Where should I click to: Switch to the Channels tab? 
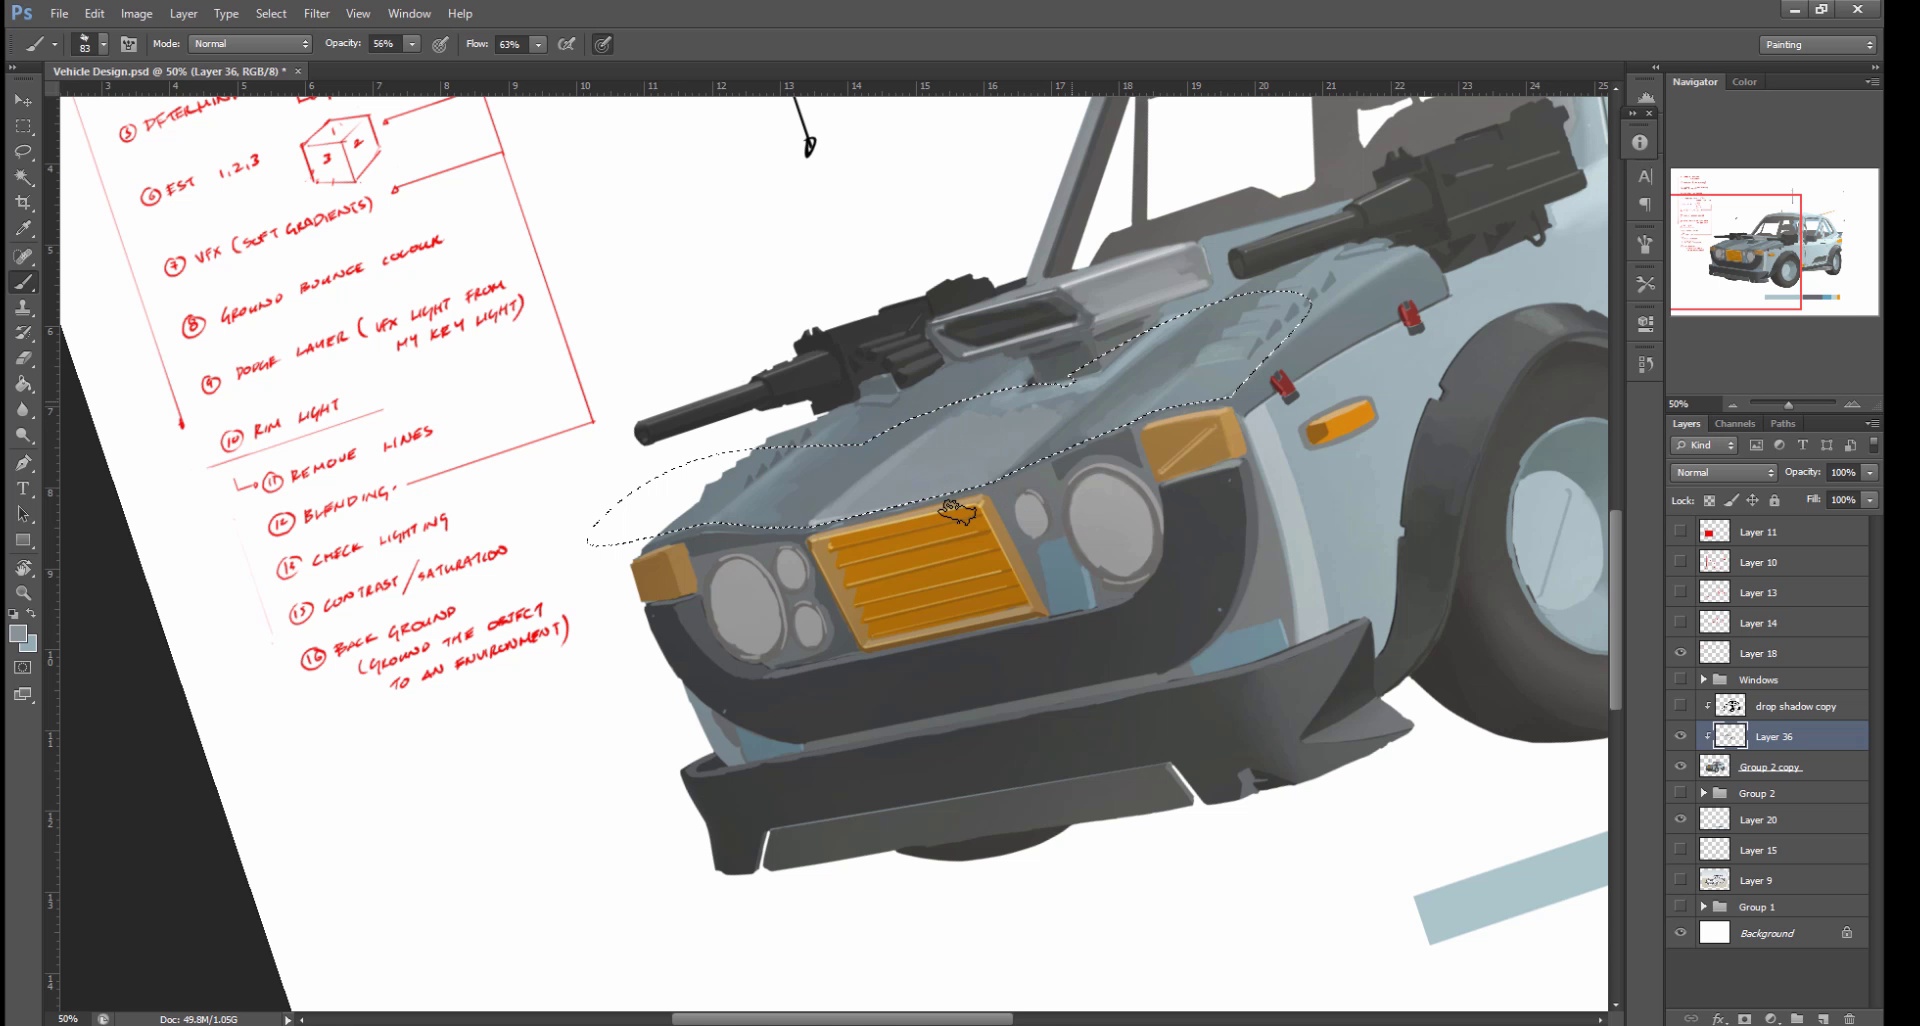pos(1734,424)
